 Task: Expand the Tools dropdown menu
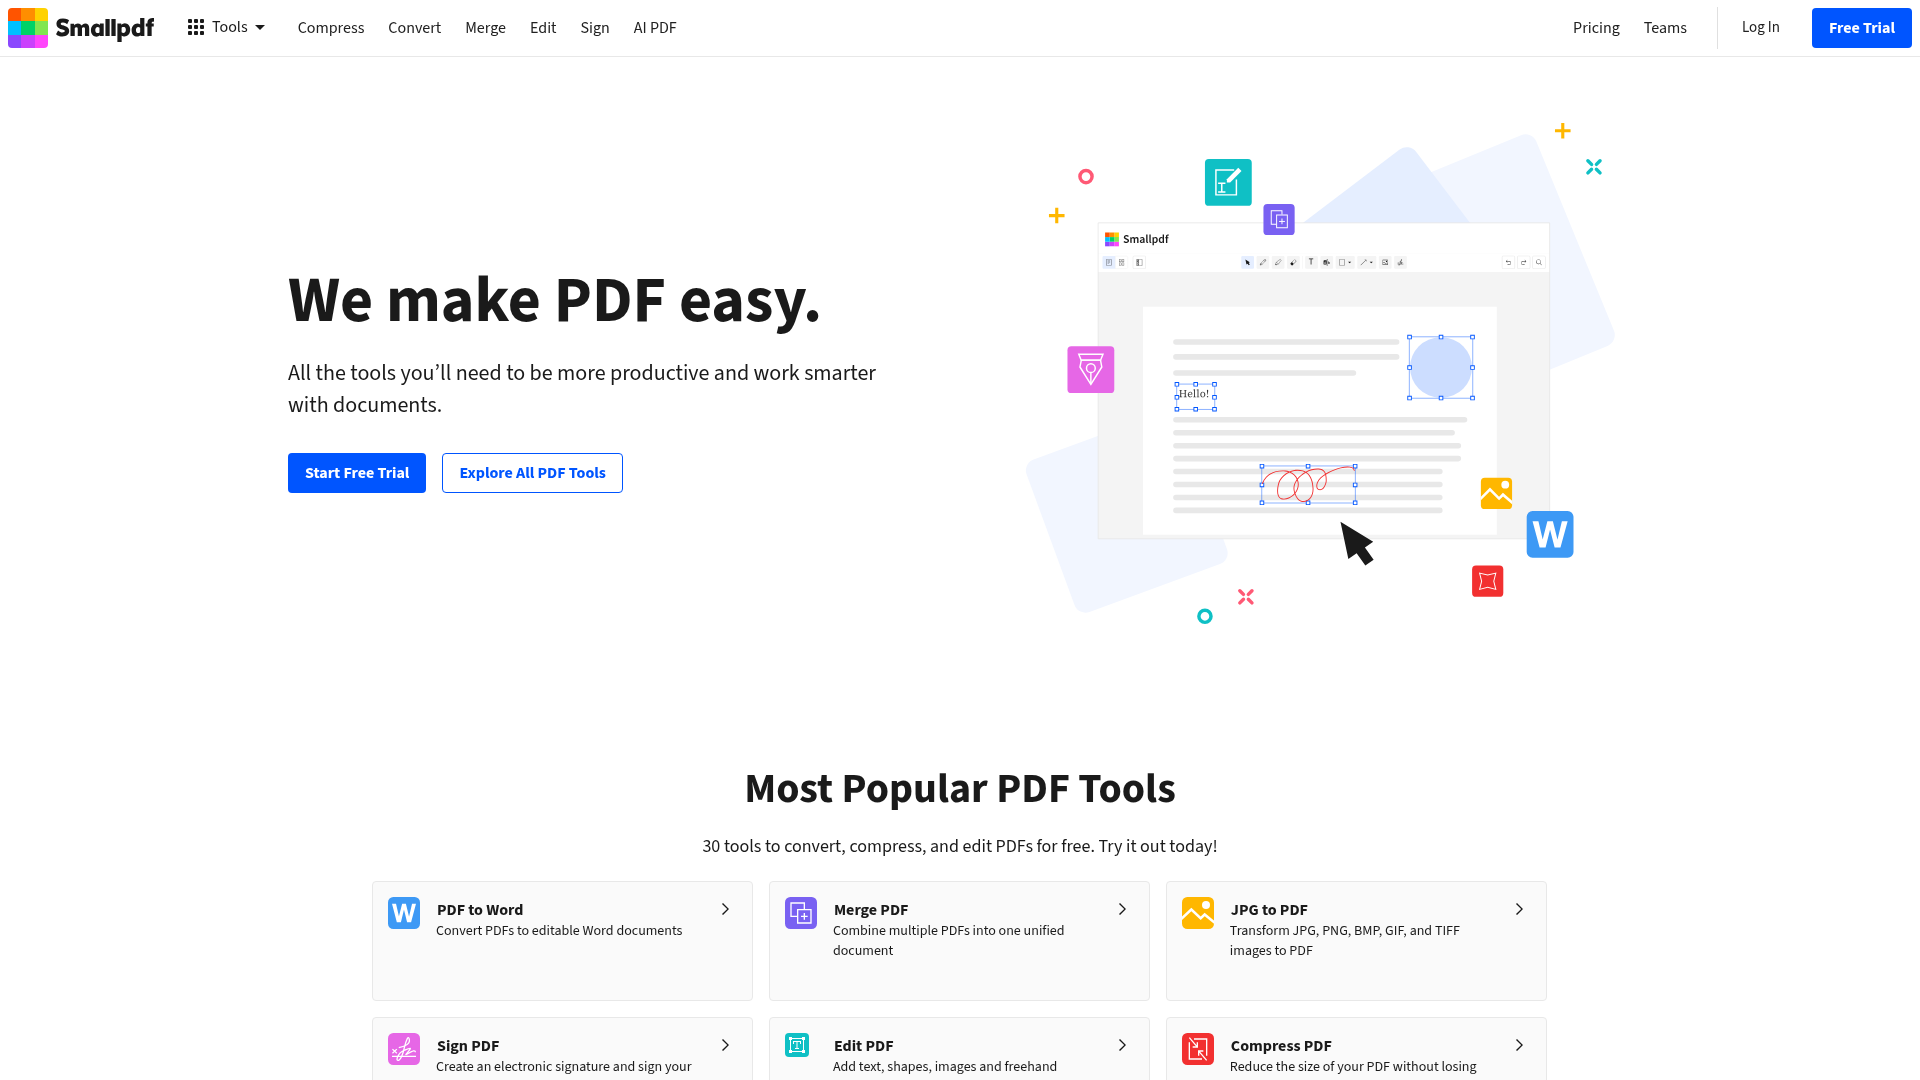click(x=228, y=27)
